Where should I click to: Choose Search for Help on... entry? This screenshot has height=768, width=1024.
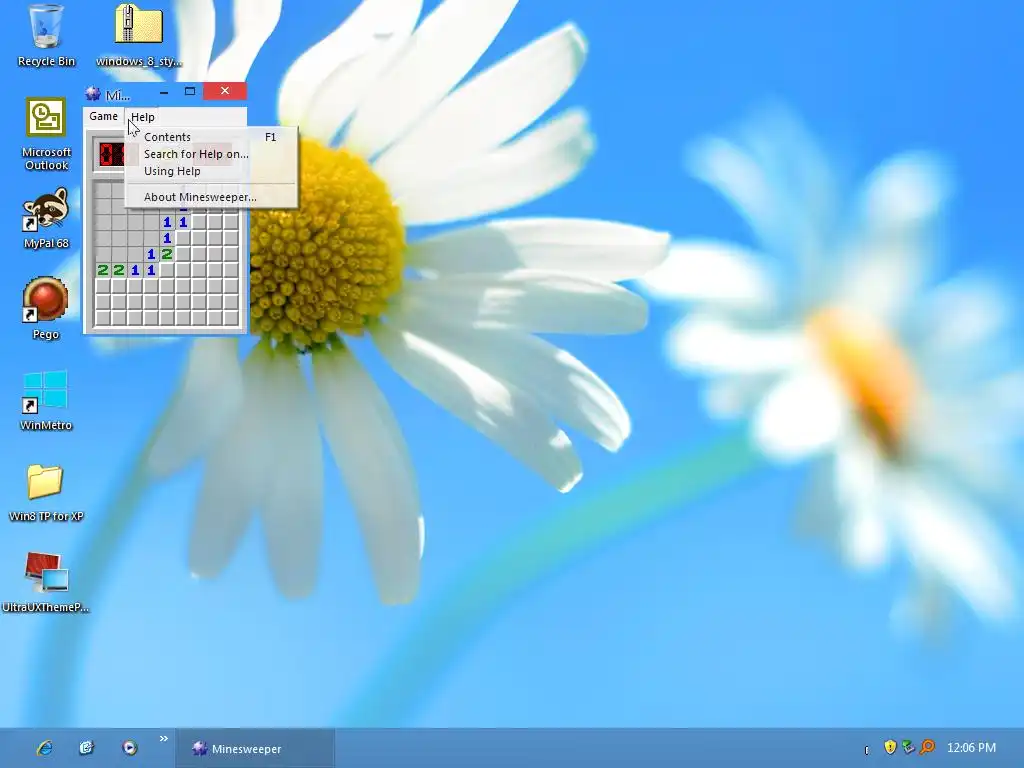pos(211,154)
